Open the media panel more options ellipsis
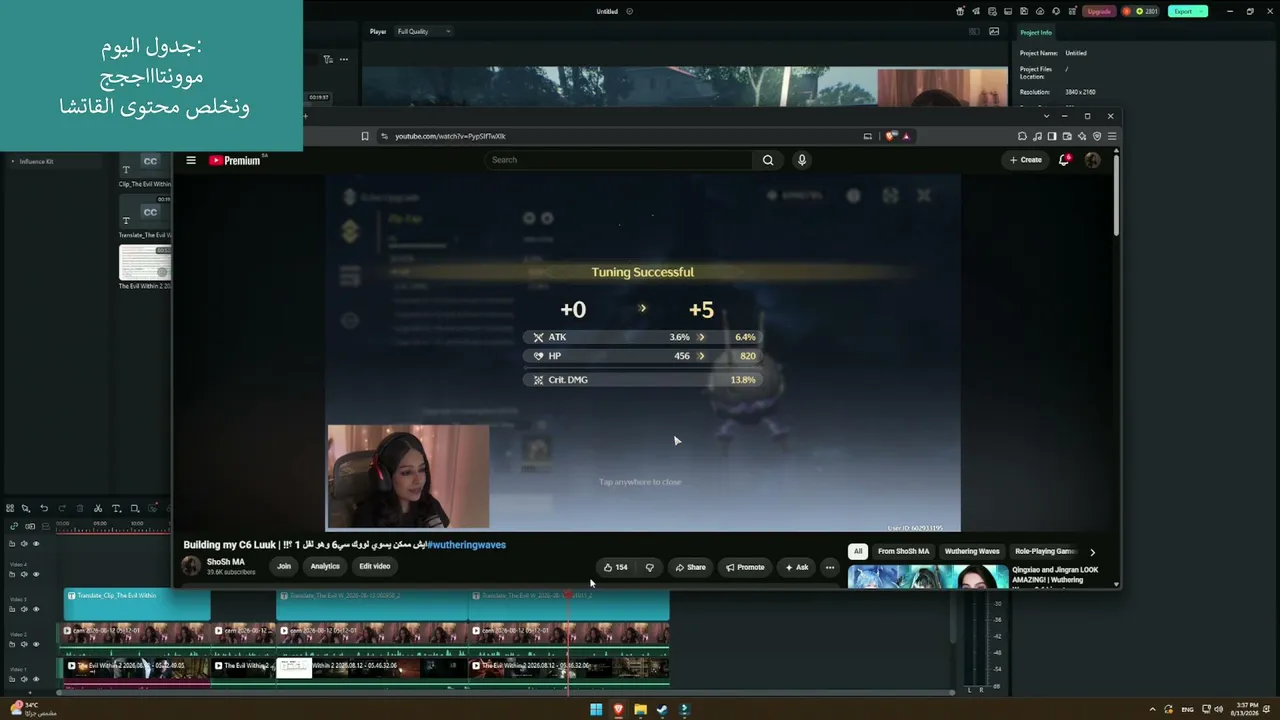This screenshot has height=720, width=1280. pos(344,59)
